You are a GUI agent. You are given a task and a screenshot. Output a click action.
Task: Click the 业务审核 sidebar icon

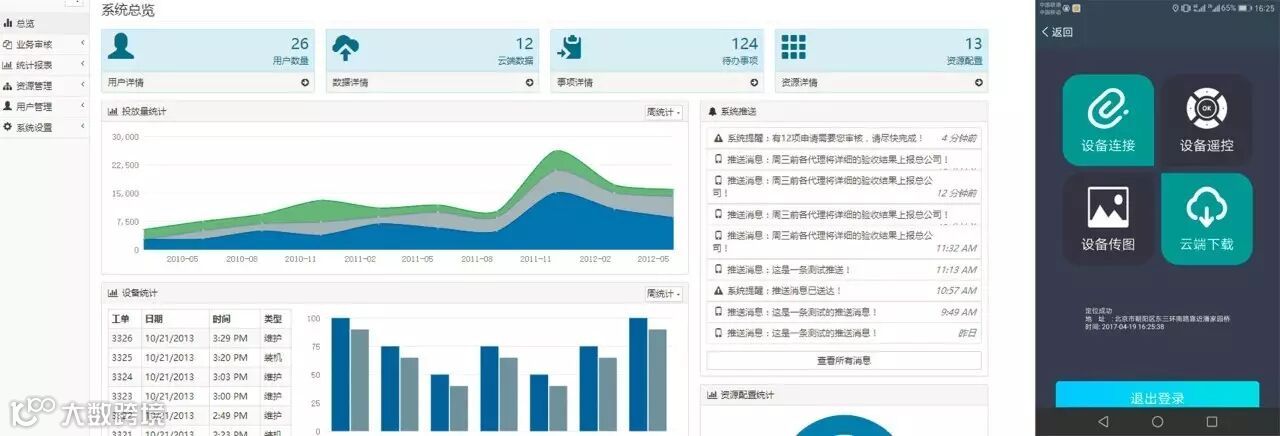8,44
